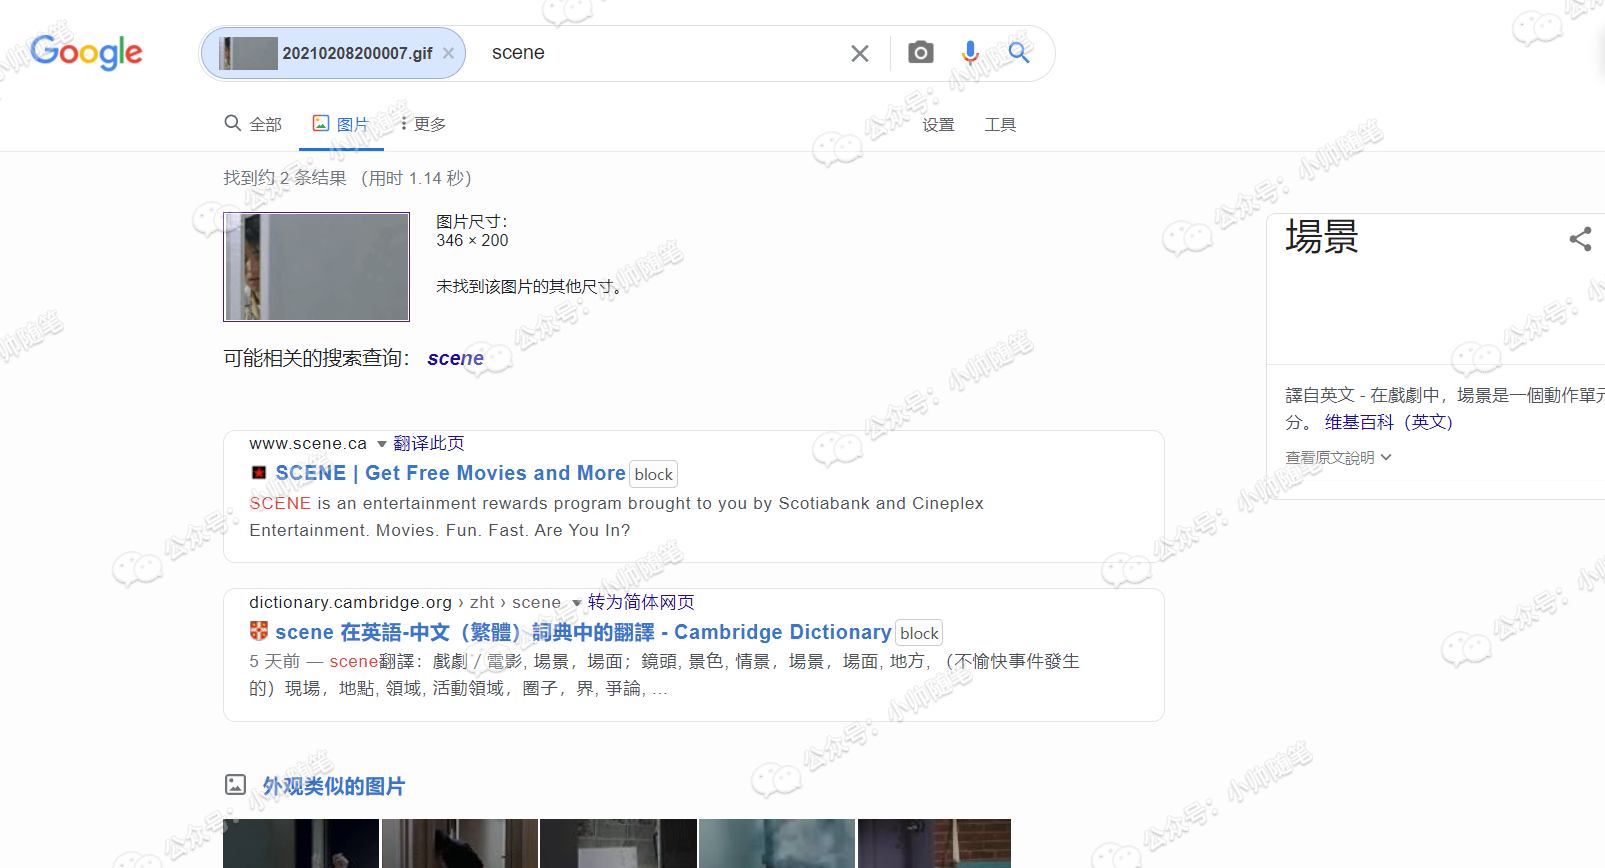Viewport: 1605px width, 868px height.
Task: Switch to the 全部 tab
Action: point(253,124)
